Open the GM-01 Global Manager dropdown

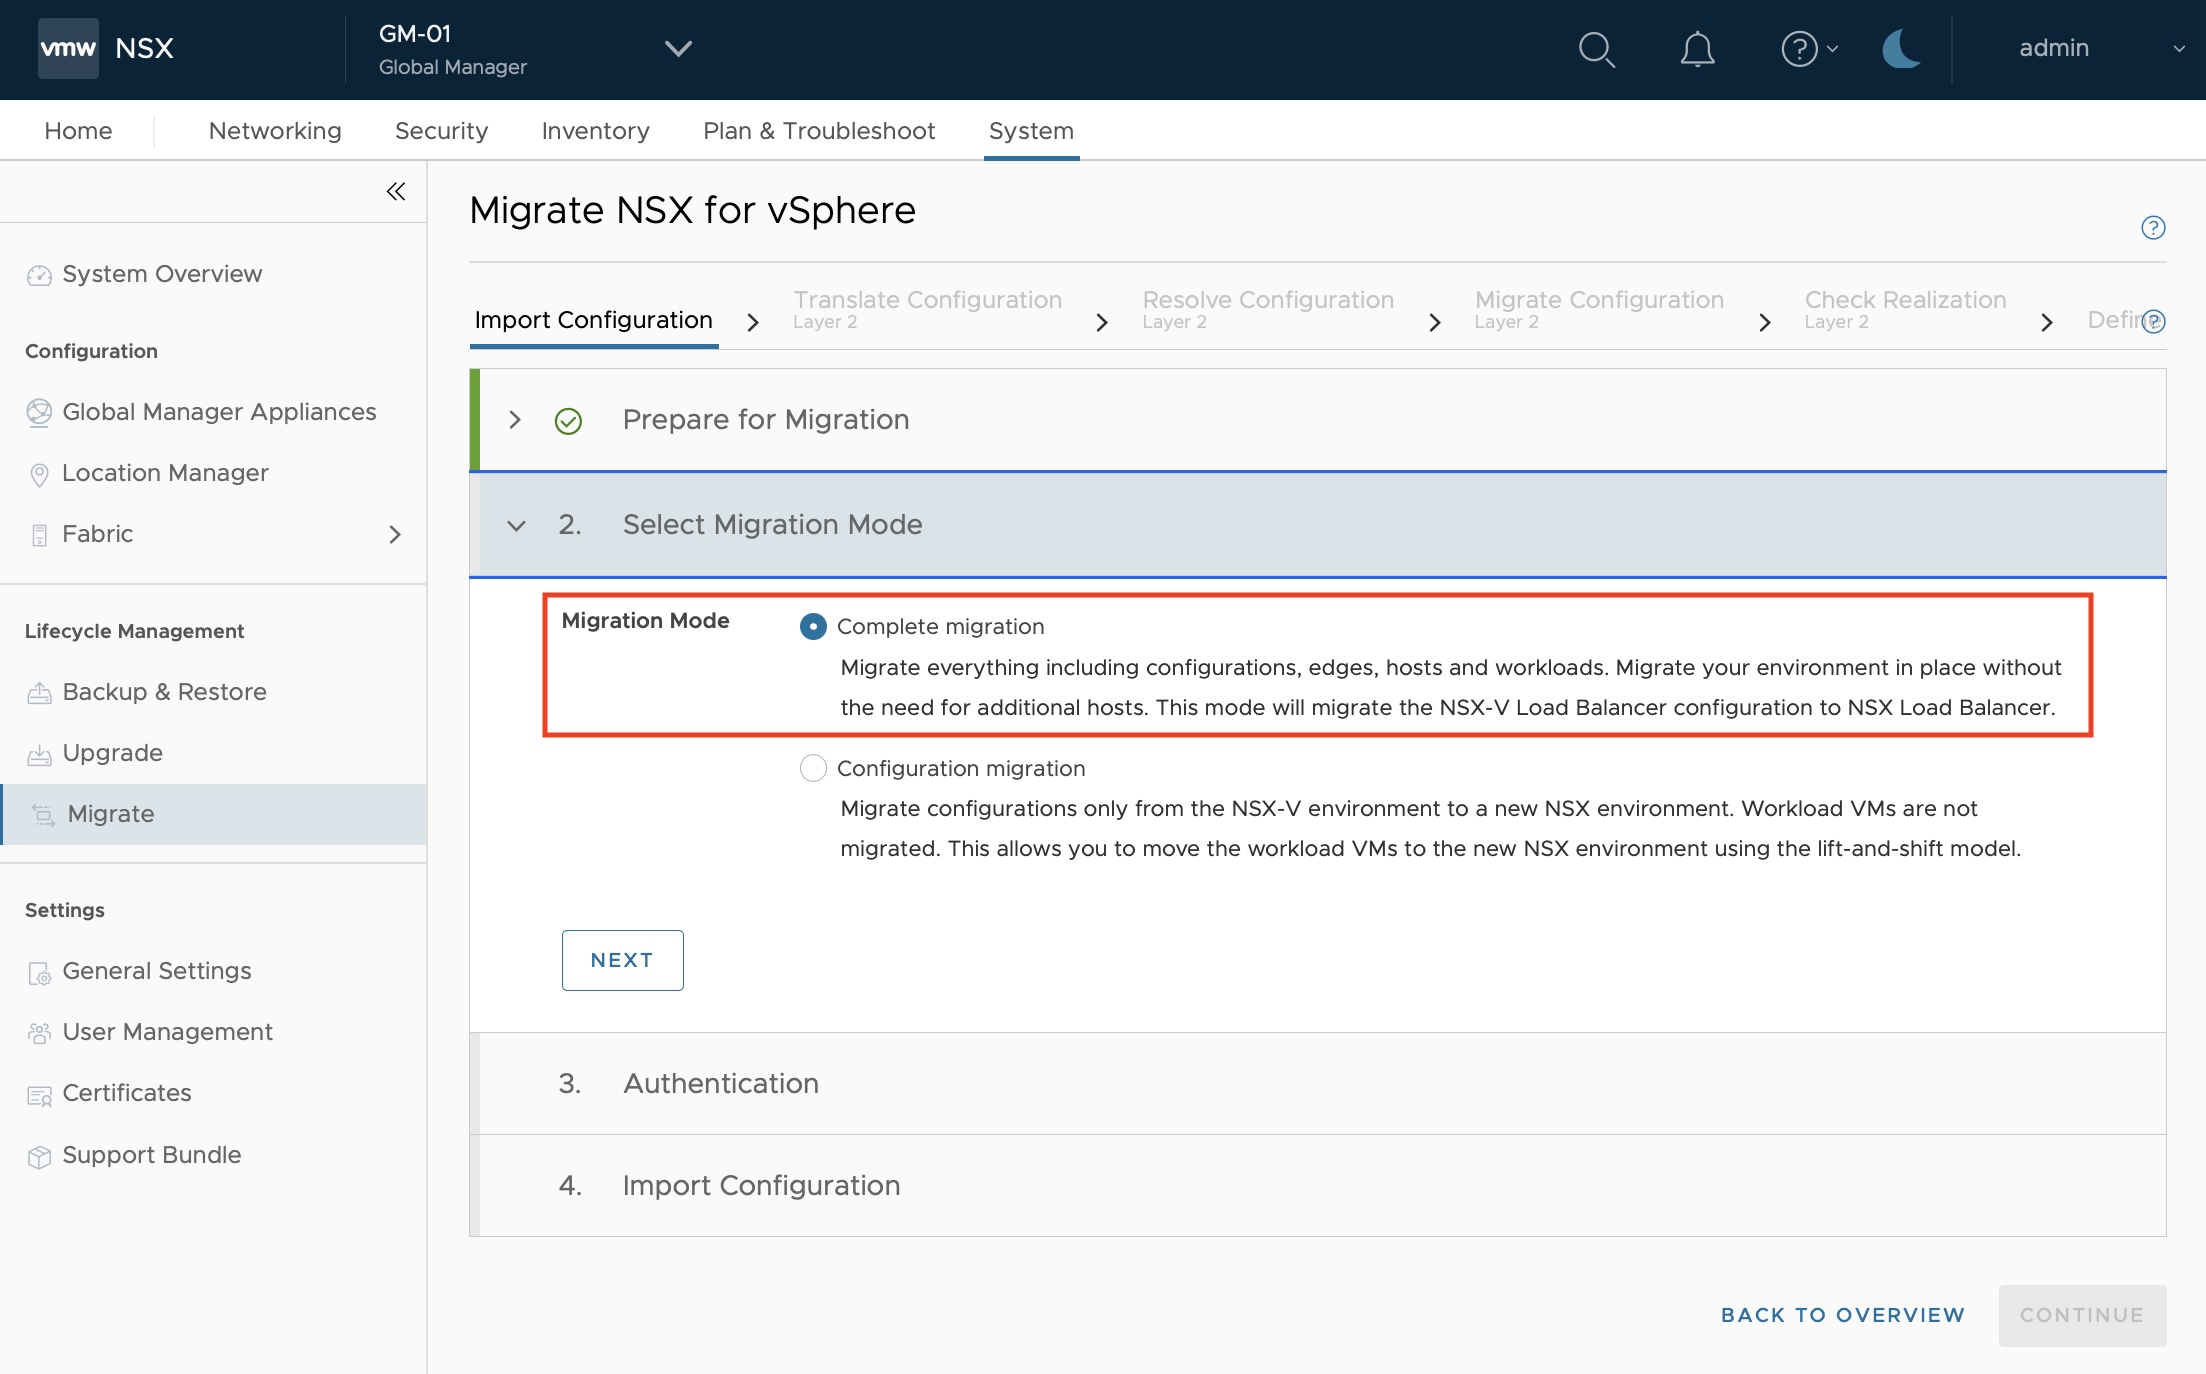[x=678, y=48]
